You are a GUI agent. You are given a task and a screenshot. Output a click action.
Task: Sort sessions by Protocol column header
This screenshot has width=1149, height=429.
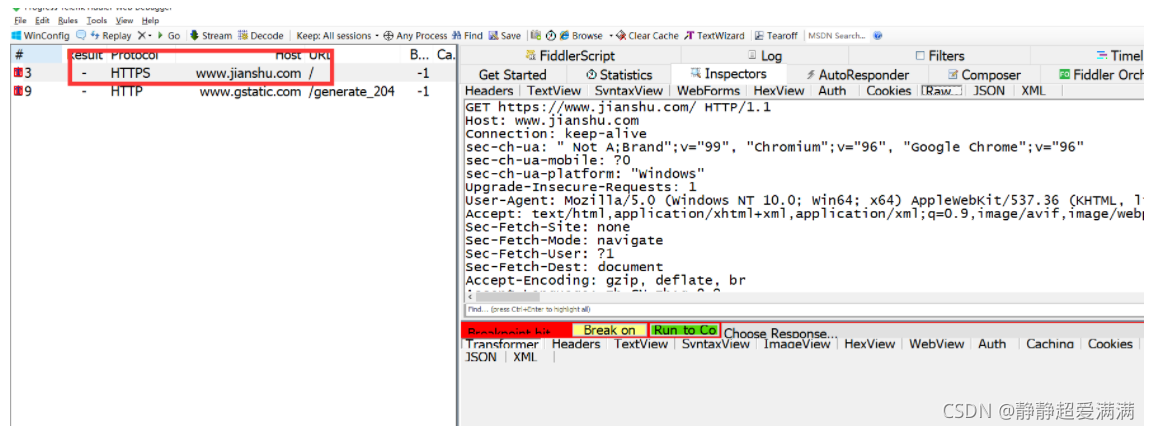point(134,55)
